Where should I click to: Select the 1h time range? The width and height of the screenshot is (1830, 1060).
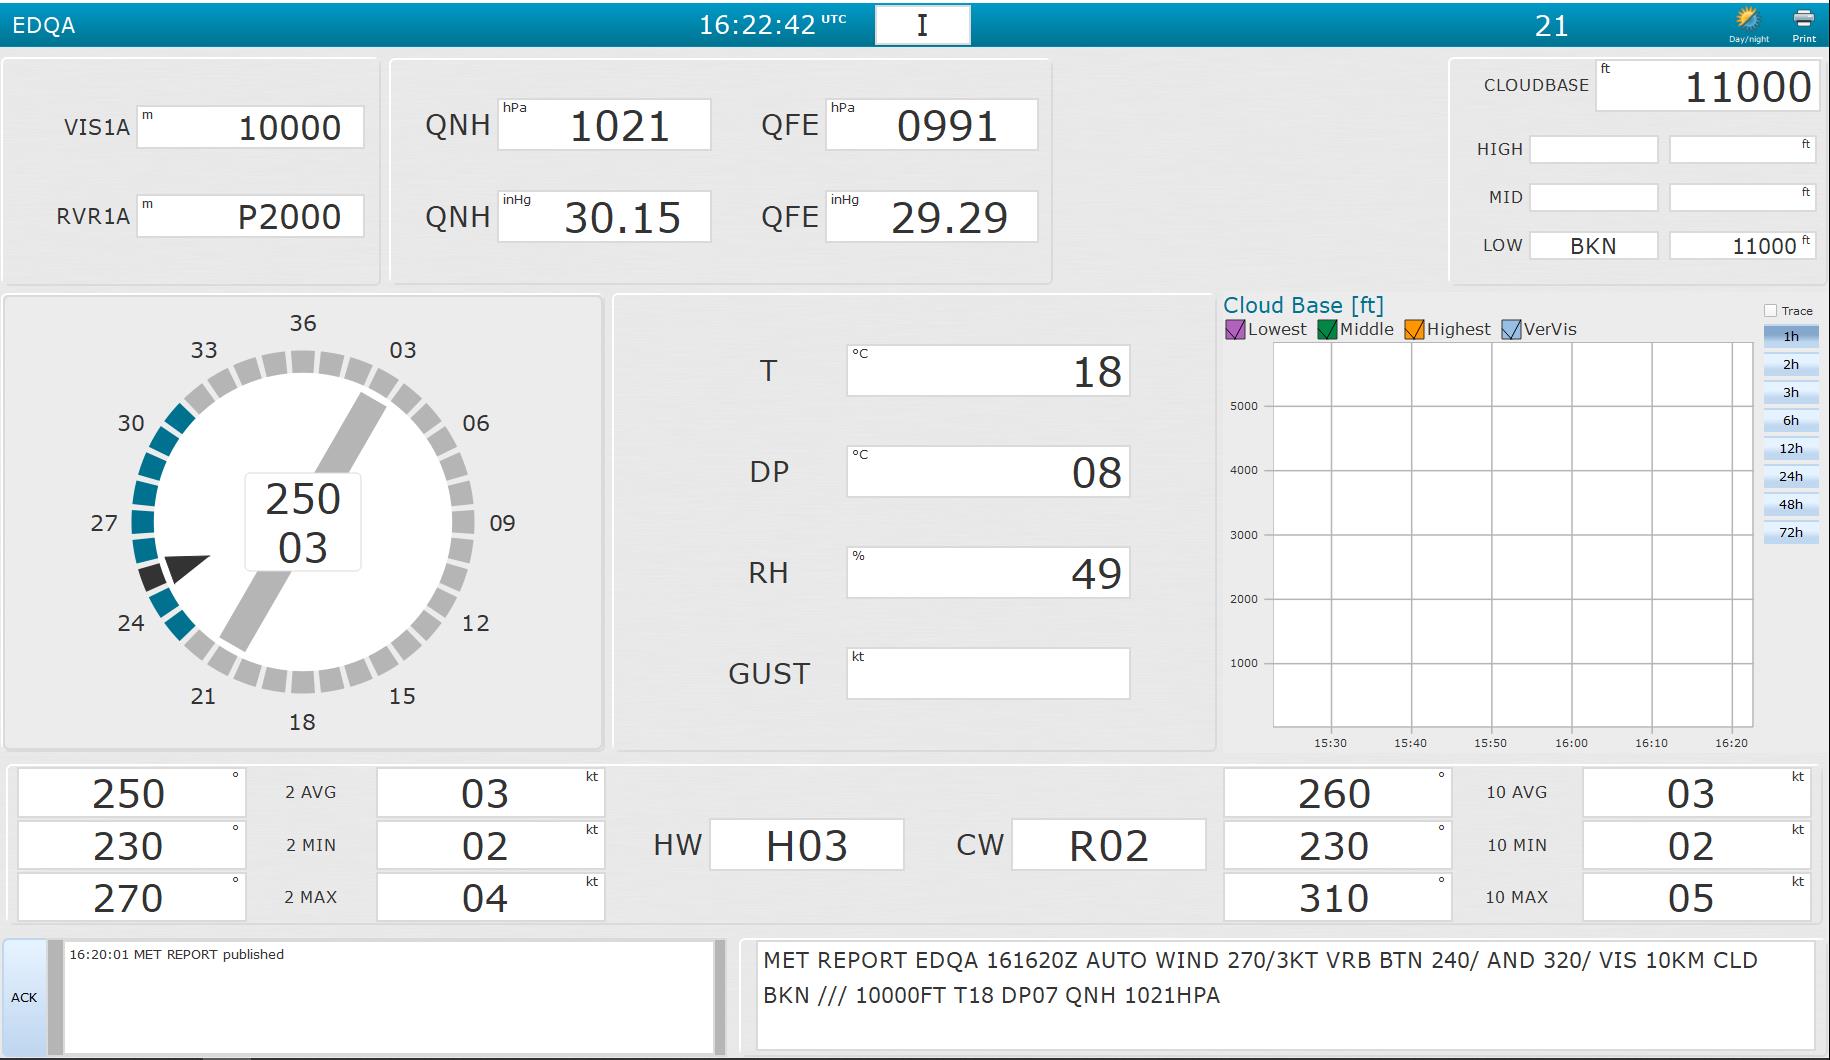click(1790, 337)
